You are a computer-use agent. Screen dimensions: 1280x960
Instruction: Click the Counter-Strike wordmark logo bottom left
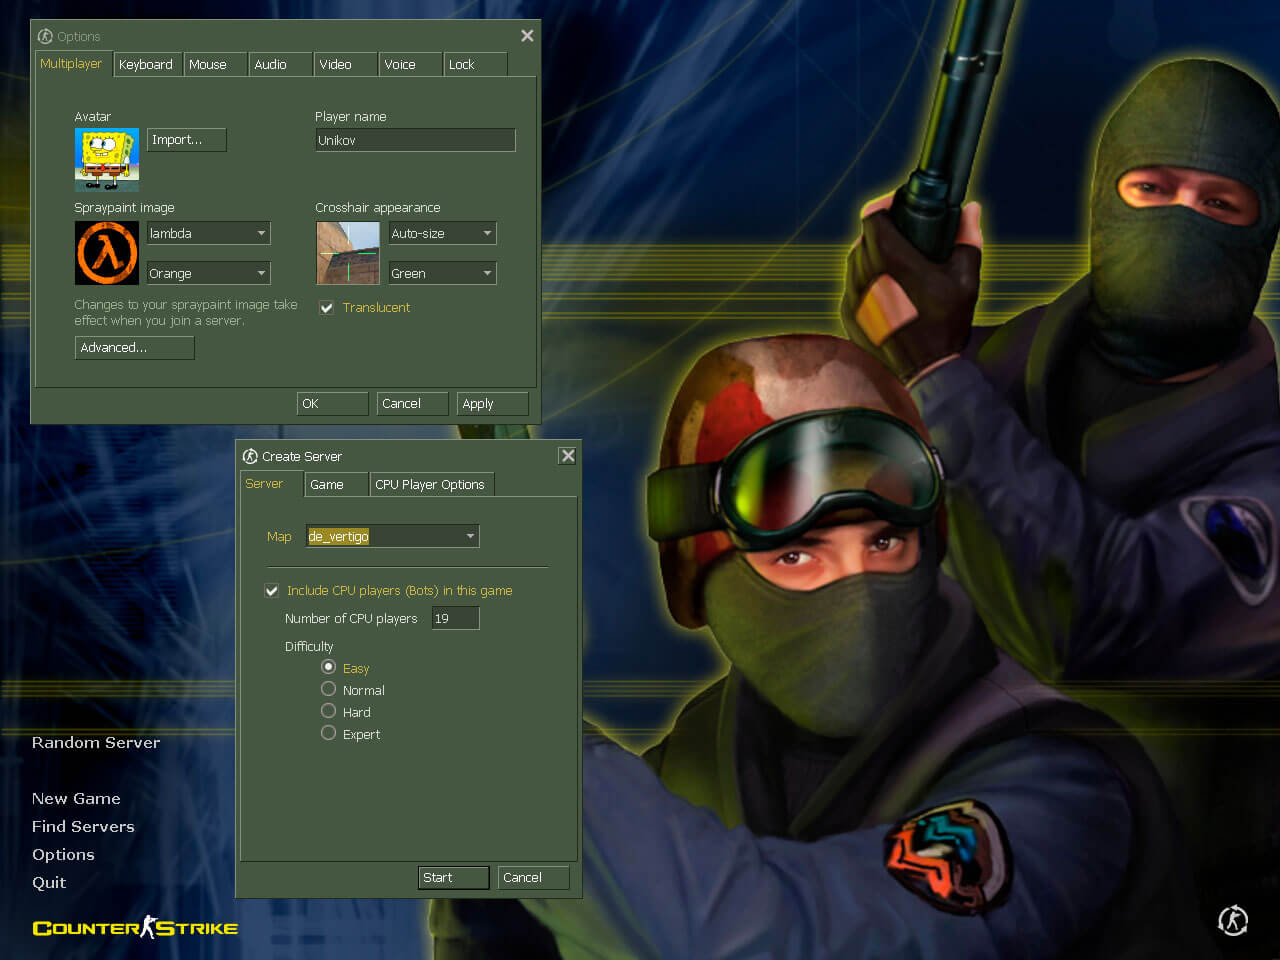click(x=135, y=928)
